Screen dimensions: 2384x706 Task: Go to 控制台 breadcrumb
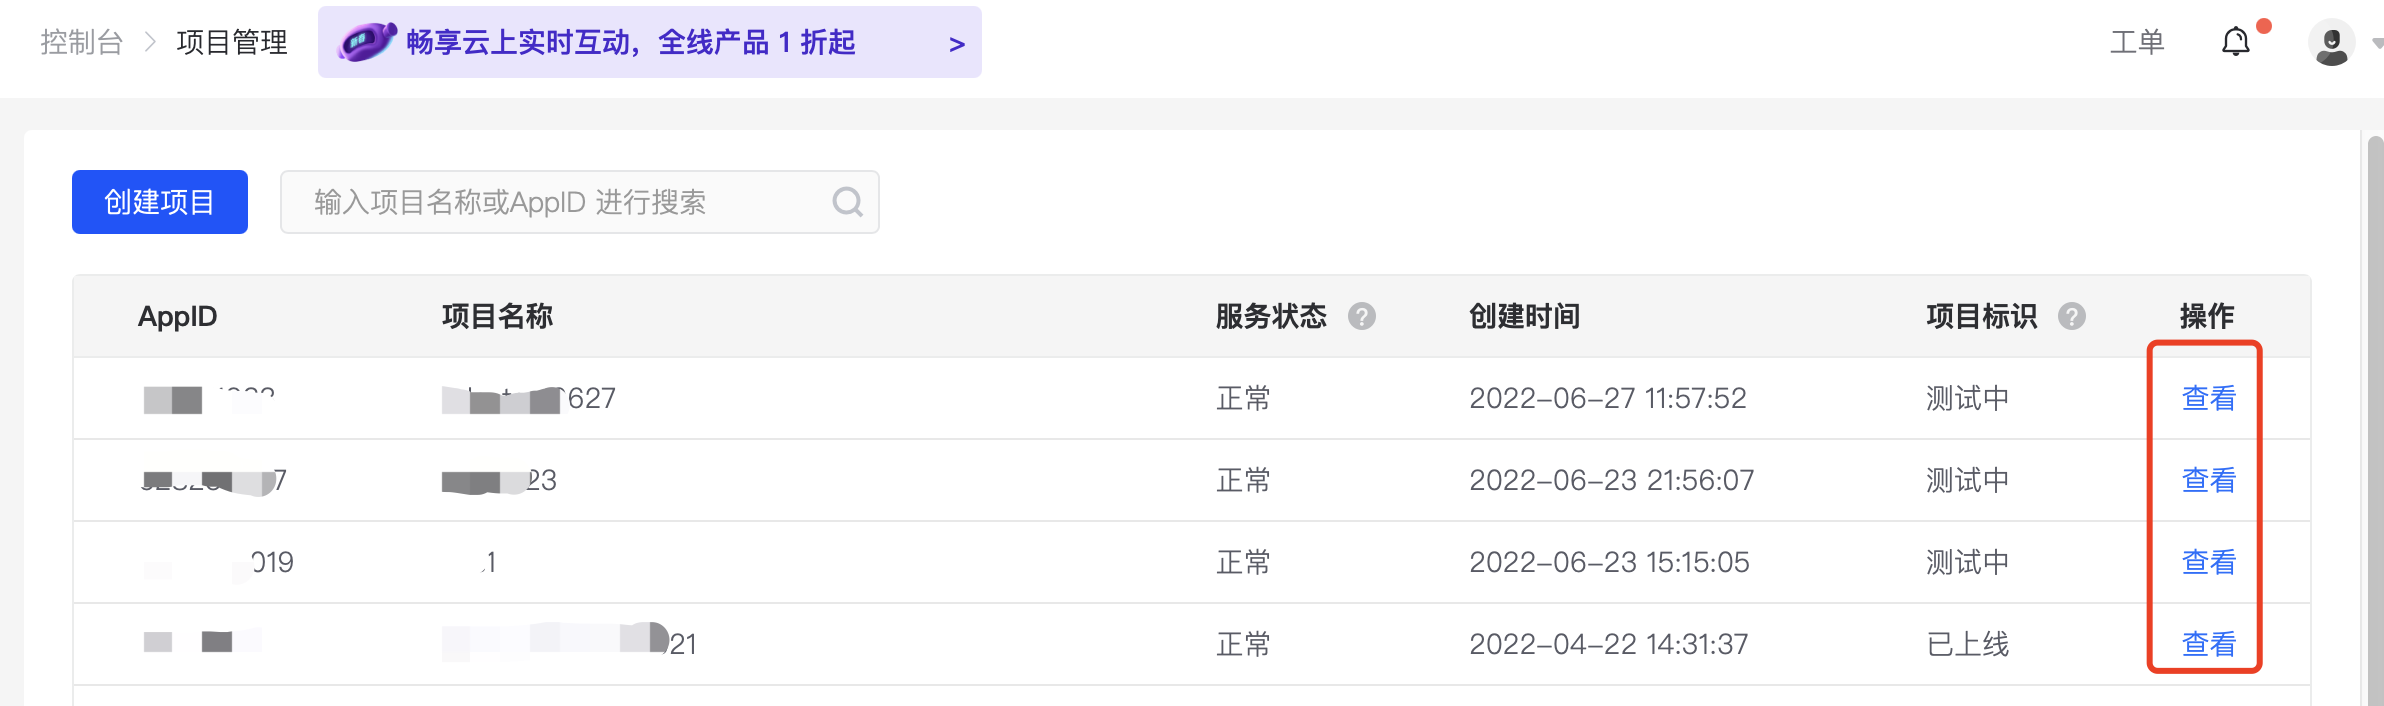click(81, 42)
